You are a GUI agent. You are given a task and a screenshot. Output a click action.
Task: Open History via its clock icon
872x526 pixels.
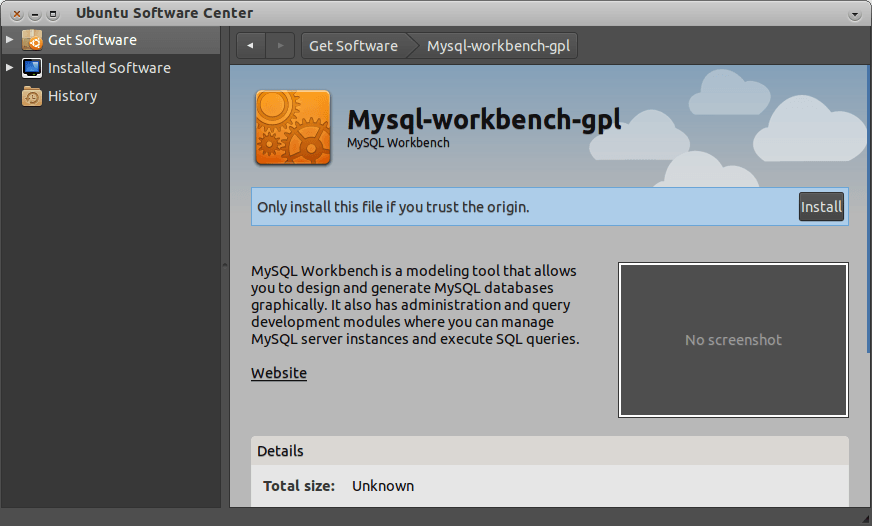point(32,96)
